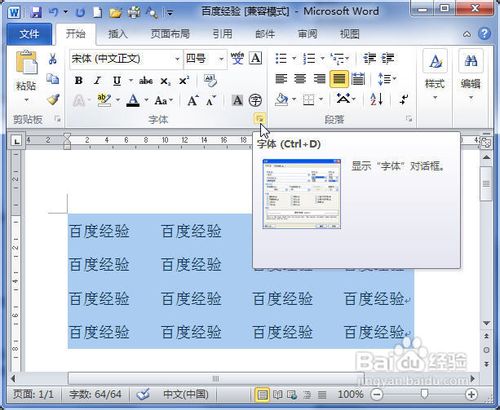This screenshot has height=410, width=500.
Task: Click the quick print icon
Action: 134,13
